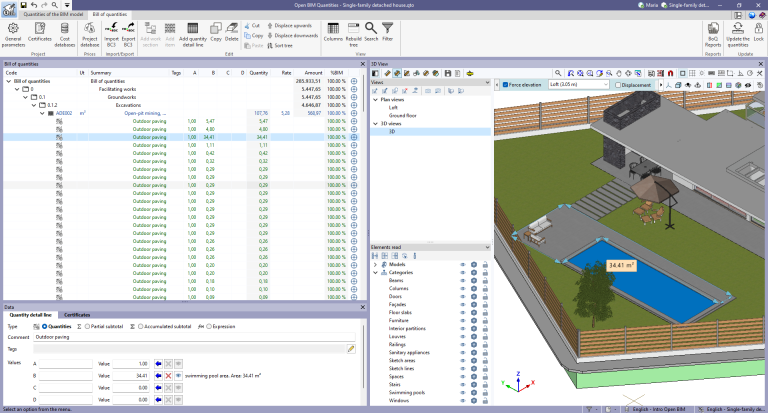This screenshot has height=413, width=768.
Task: Click Displace upwards
Action: (x=289, y=25)
